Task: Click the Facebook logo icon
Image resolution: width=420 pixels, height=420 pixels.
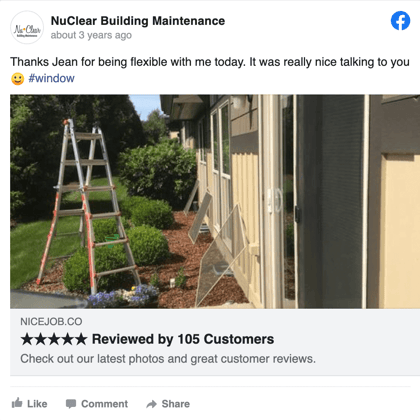Action: pyautogui.click(x=400, y=21)
